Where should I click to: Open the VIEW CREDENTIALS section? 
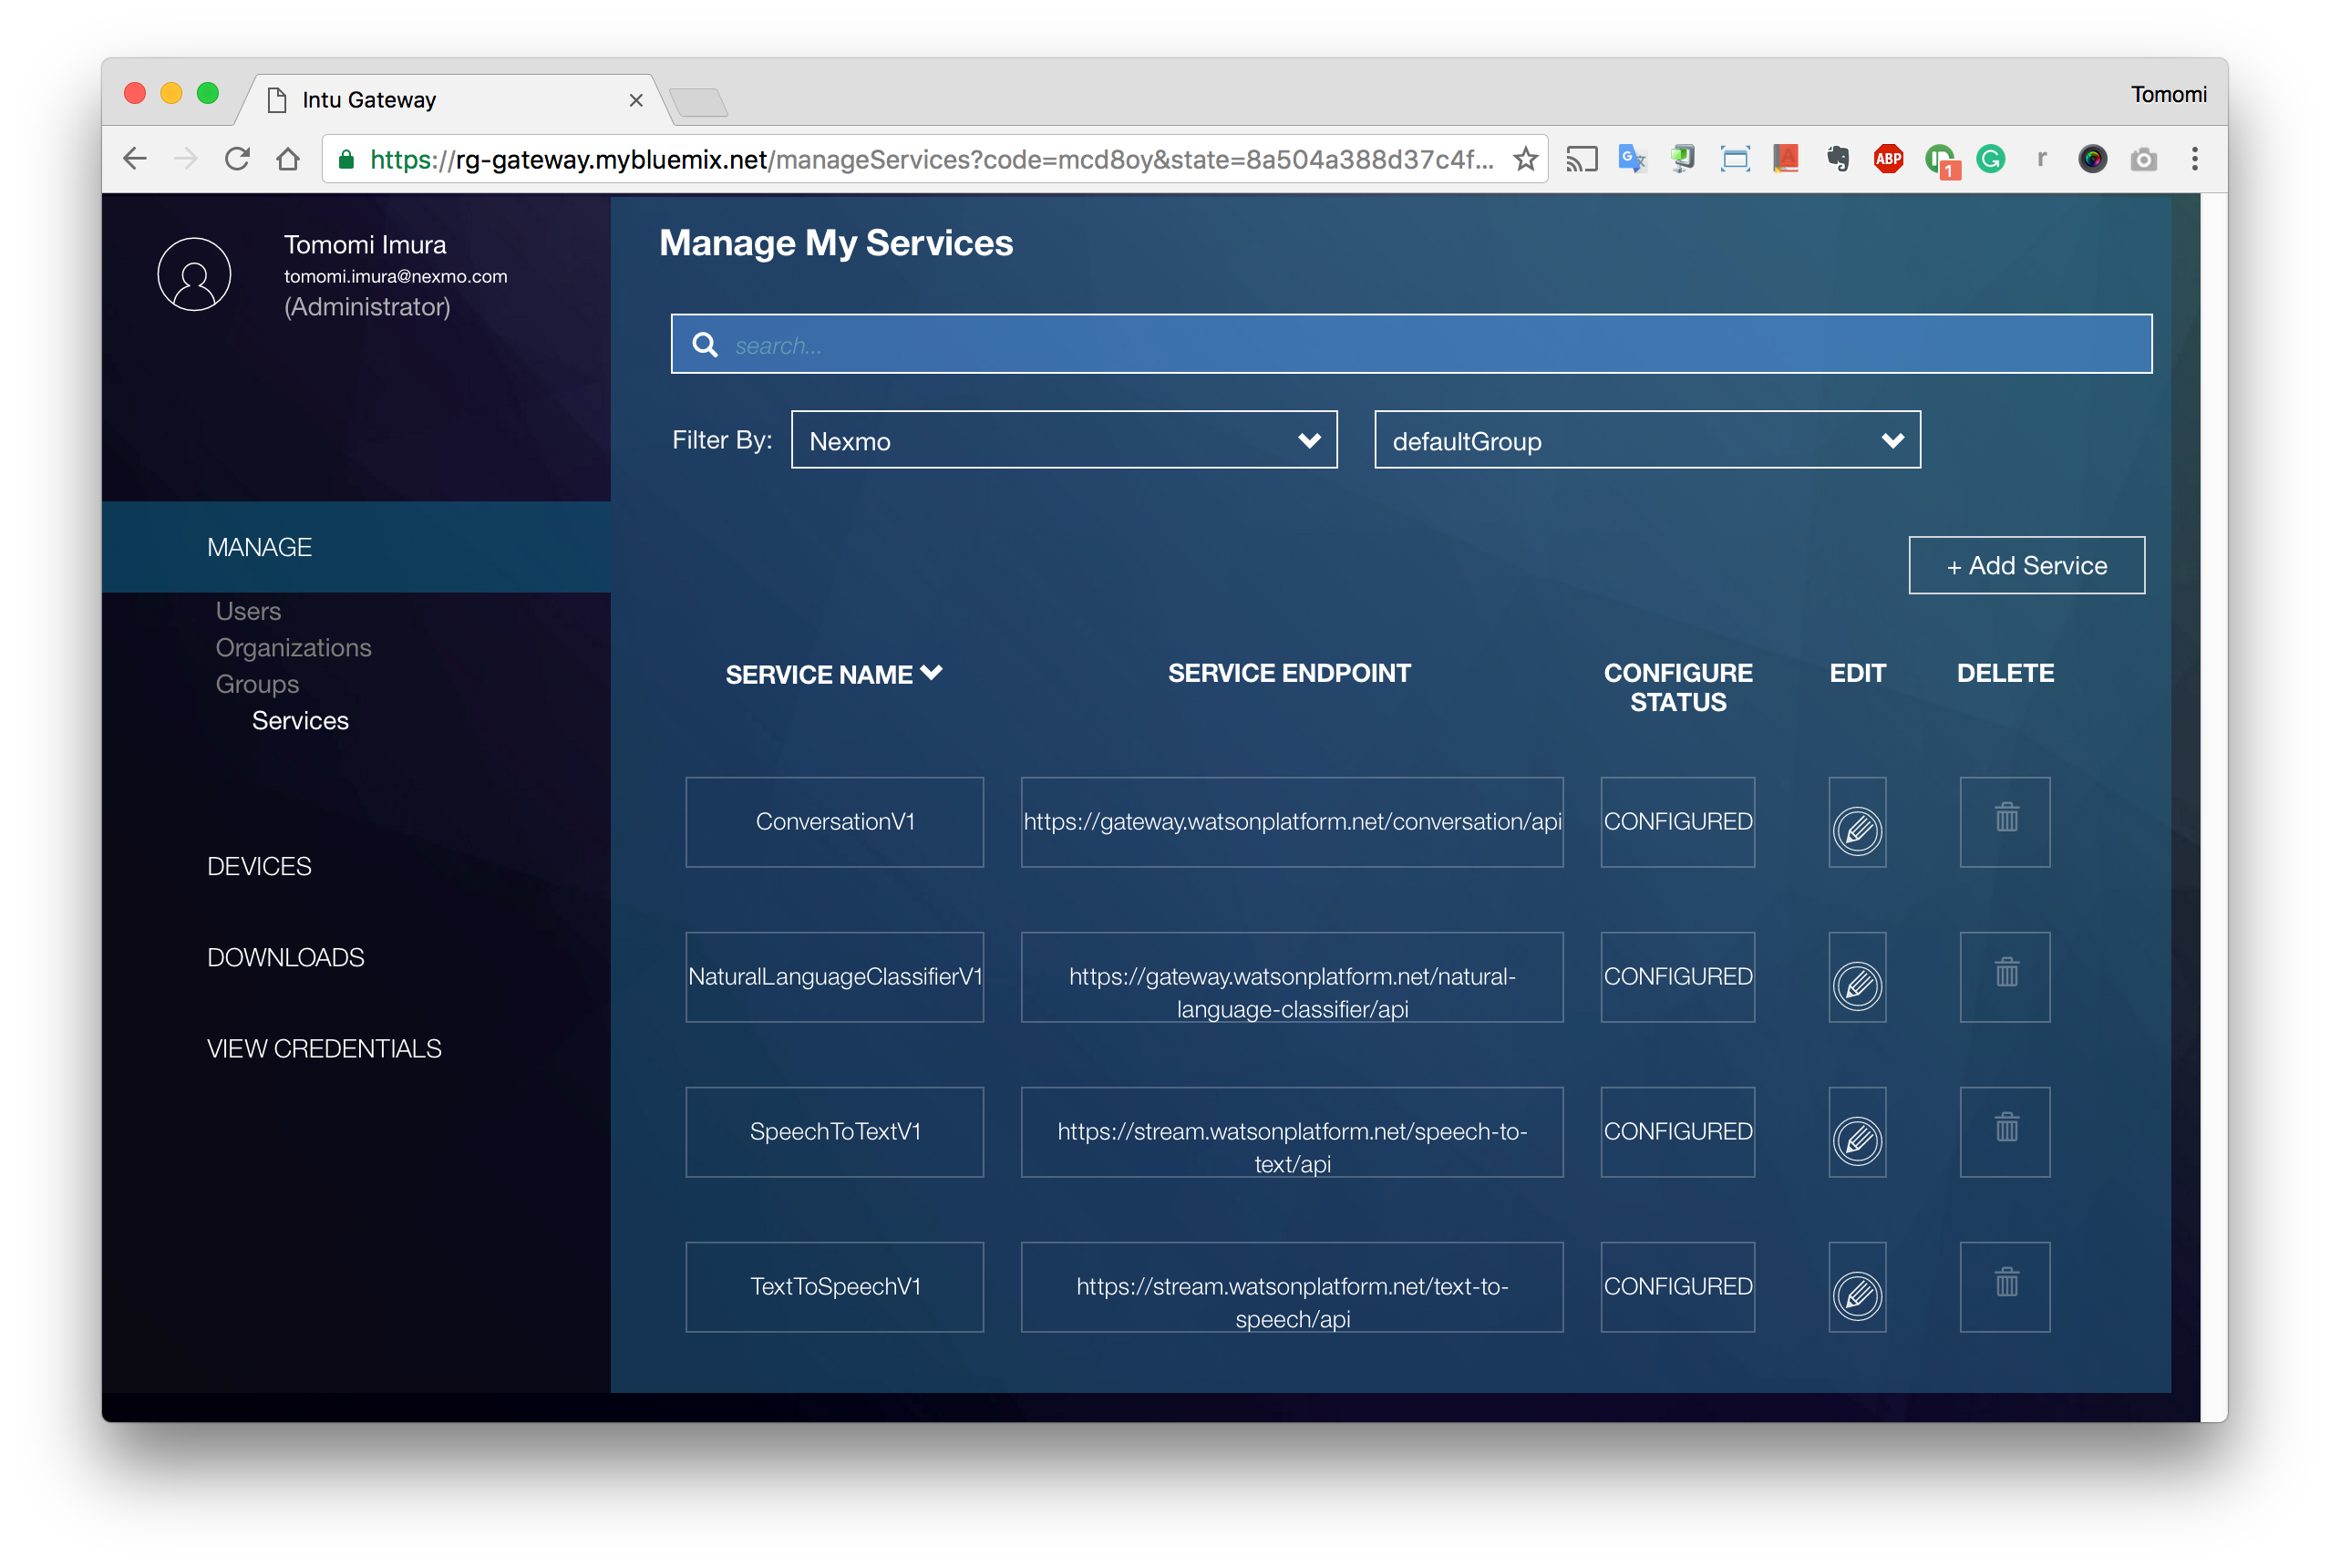[x=324, y=1049]
